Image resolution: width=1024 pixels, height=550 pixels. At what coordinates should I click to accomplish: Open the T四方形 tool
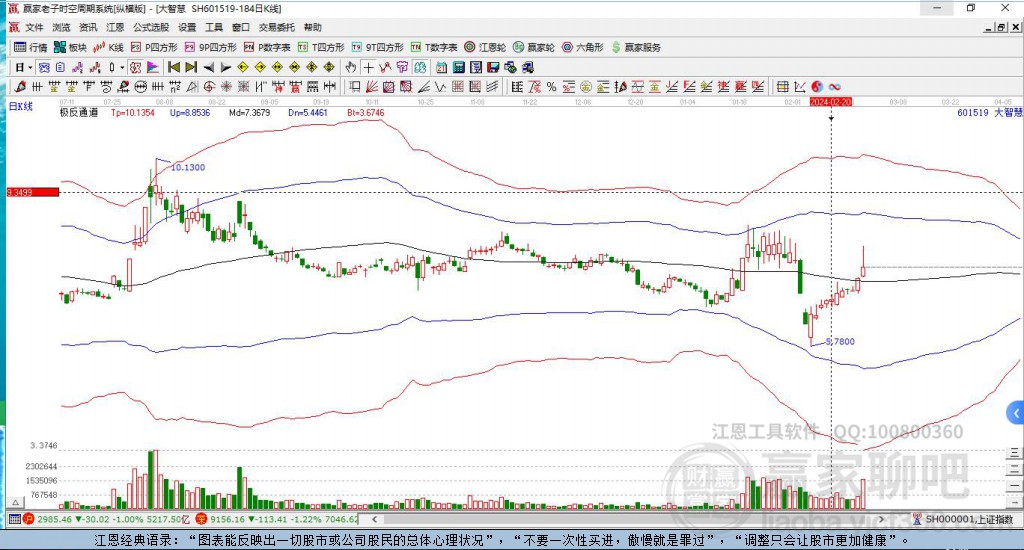point(321,48)
